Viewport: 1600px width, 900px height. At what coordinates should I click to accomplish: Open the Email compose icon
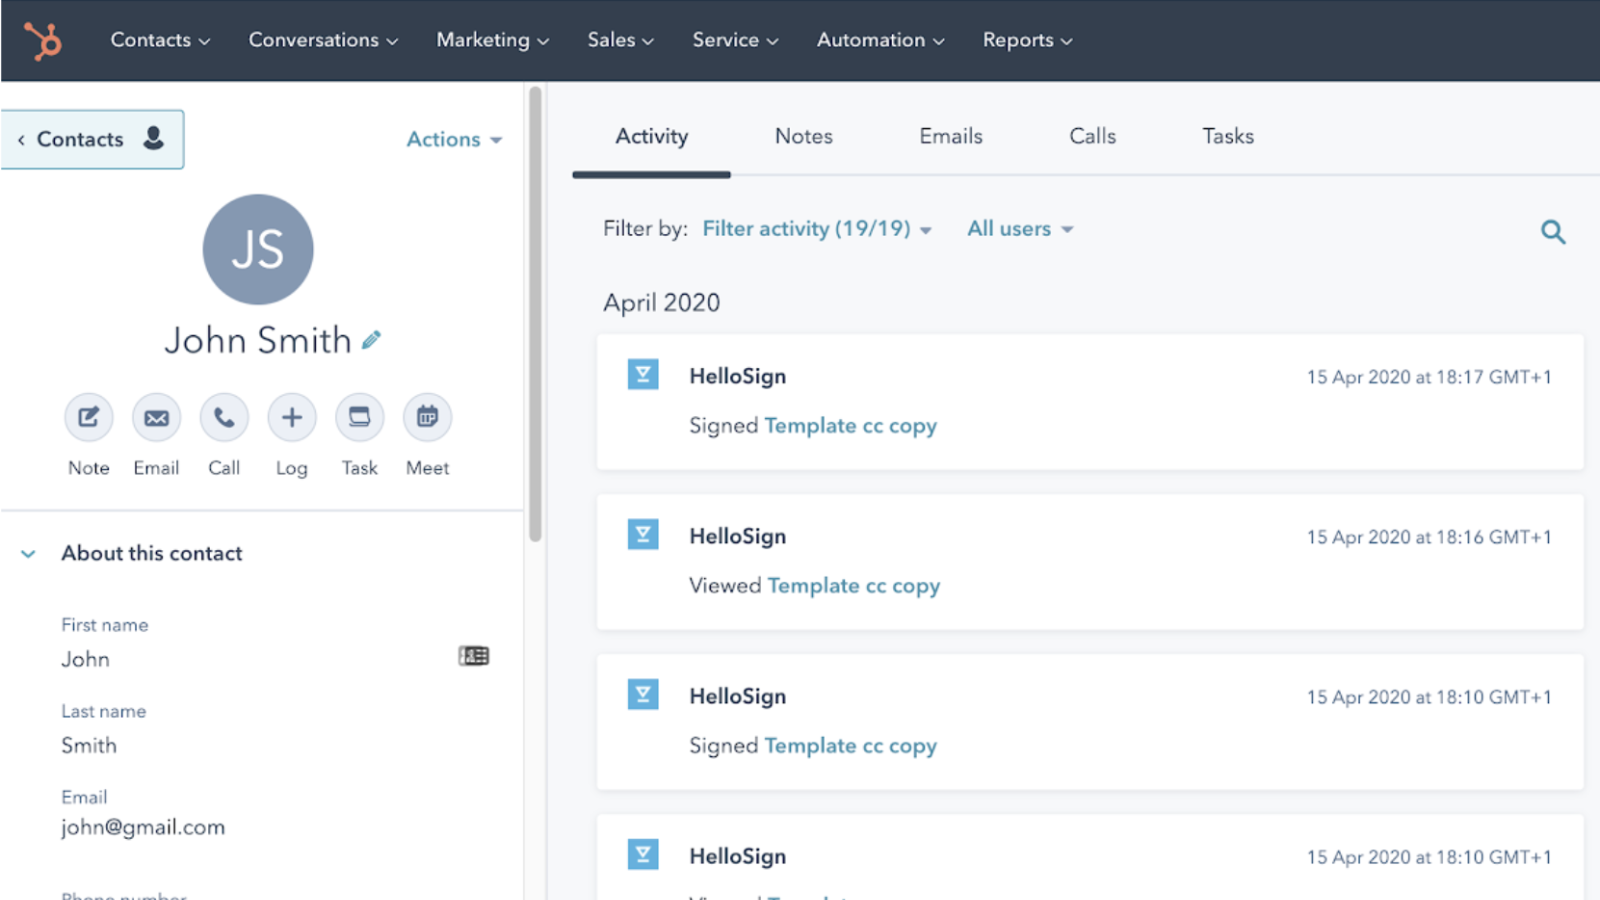[156, 418]
